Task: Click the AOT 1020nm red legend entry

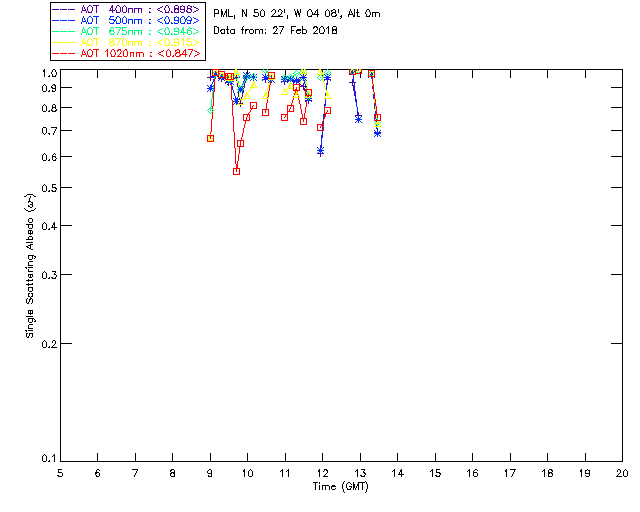Action: [126, 53]
